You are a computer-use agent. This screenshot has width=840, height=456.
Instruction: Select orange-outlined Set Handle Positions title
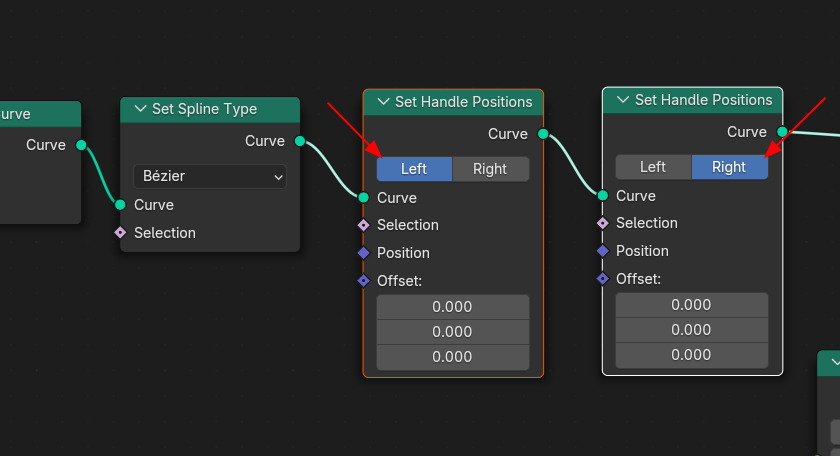(x=463, y=102)
